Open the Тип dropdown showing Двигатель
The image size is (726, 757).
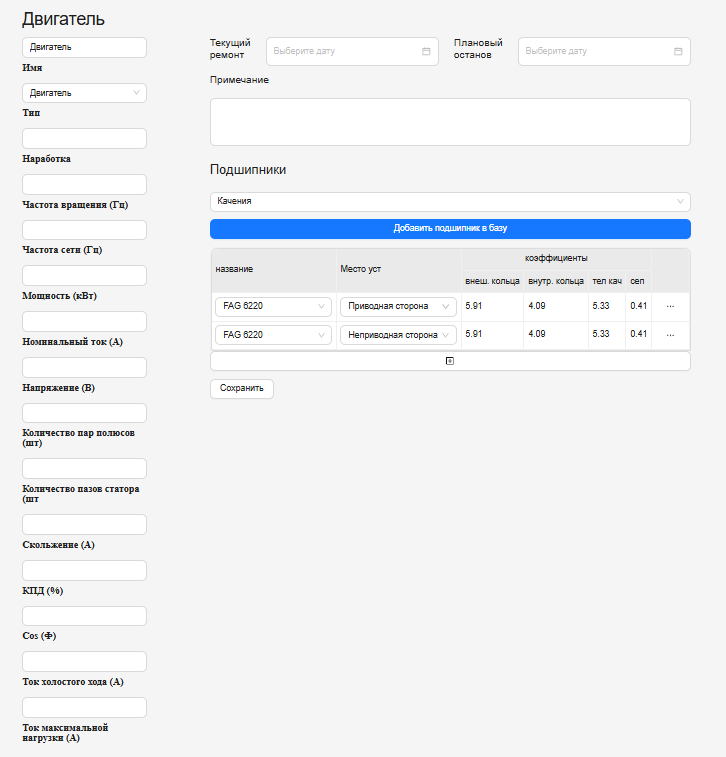click(84, 93)
